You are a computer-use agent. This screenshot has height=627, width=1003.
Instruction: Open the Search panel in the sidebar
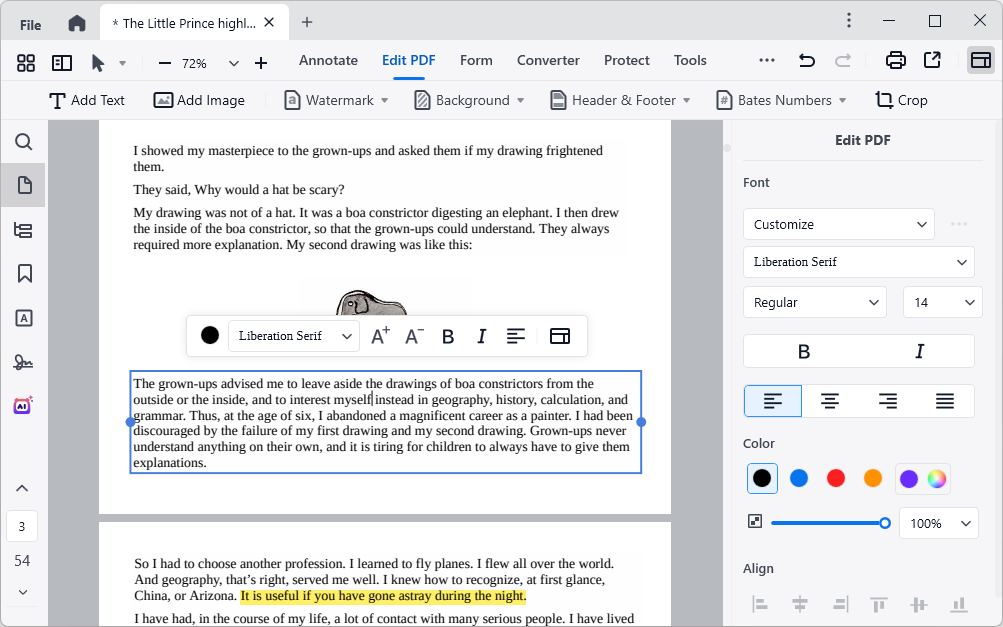(x=23, y=142)
